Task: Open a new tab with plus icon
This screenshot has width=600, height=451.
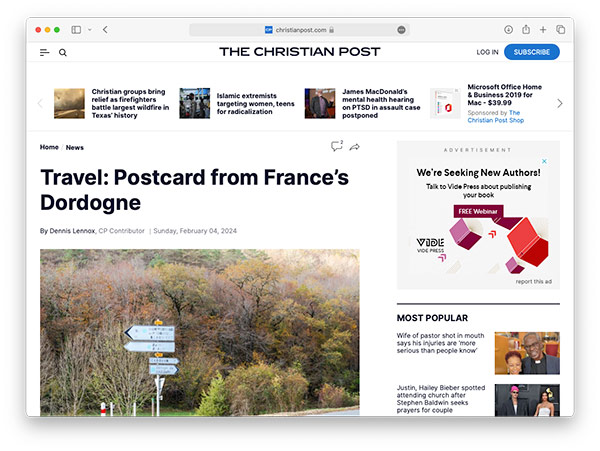Action: point(543,29)
